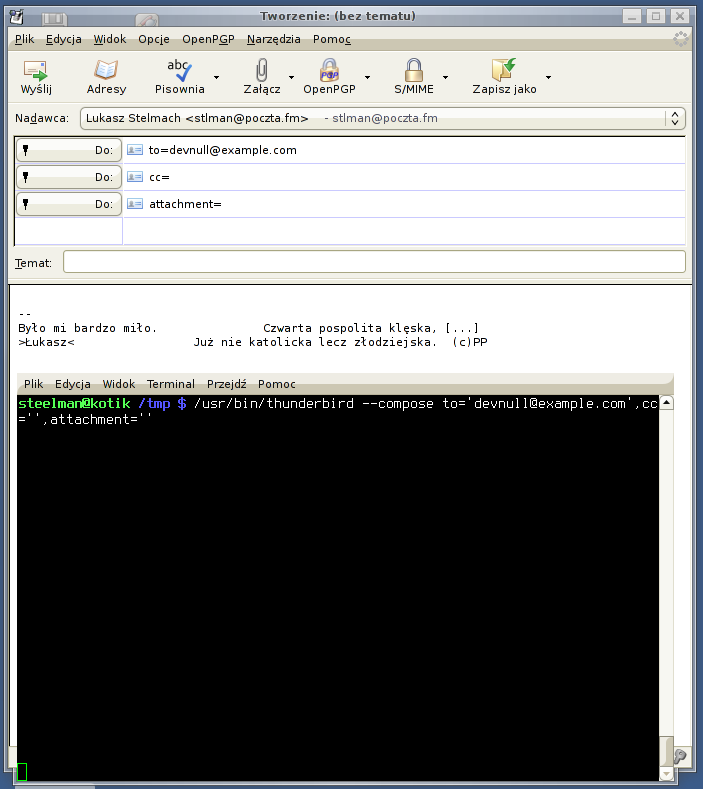This screenshot has height=789, width=703.
Task: Open the terminal window's Edycja menu
Action: (72, 384)
